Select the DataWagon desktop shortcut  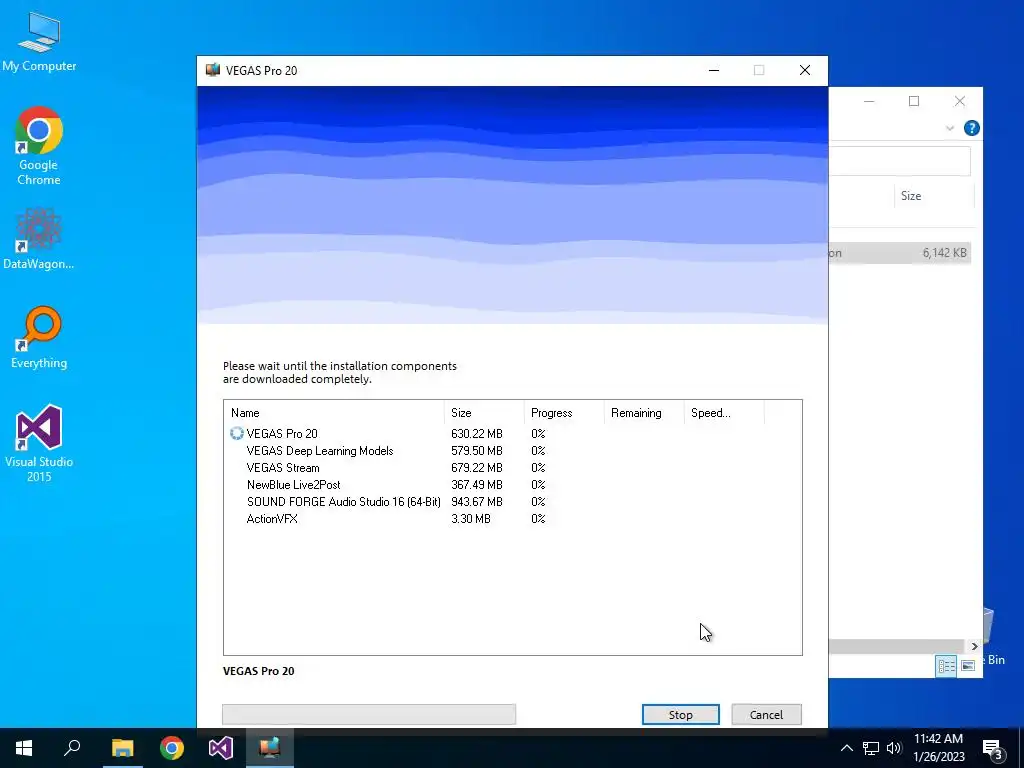click(x=39, y=238)
